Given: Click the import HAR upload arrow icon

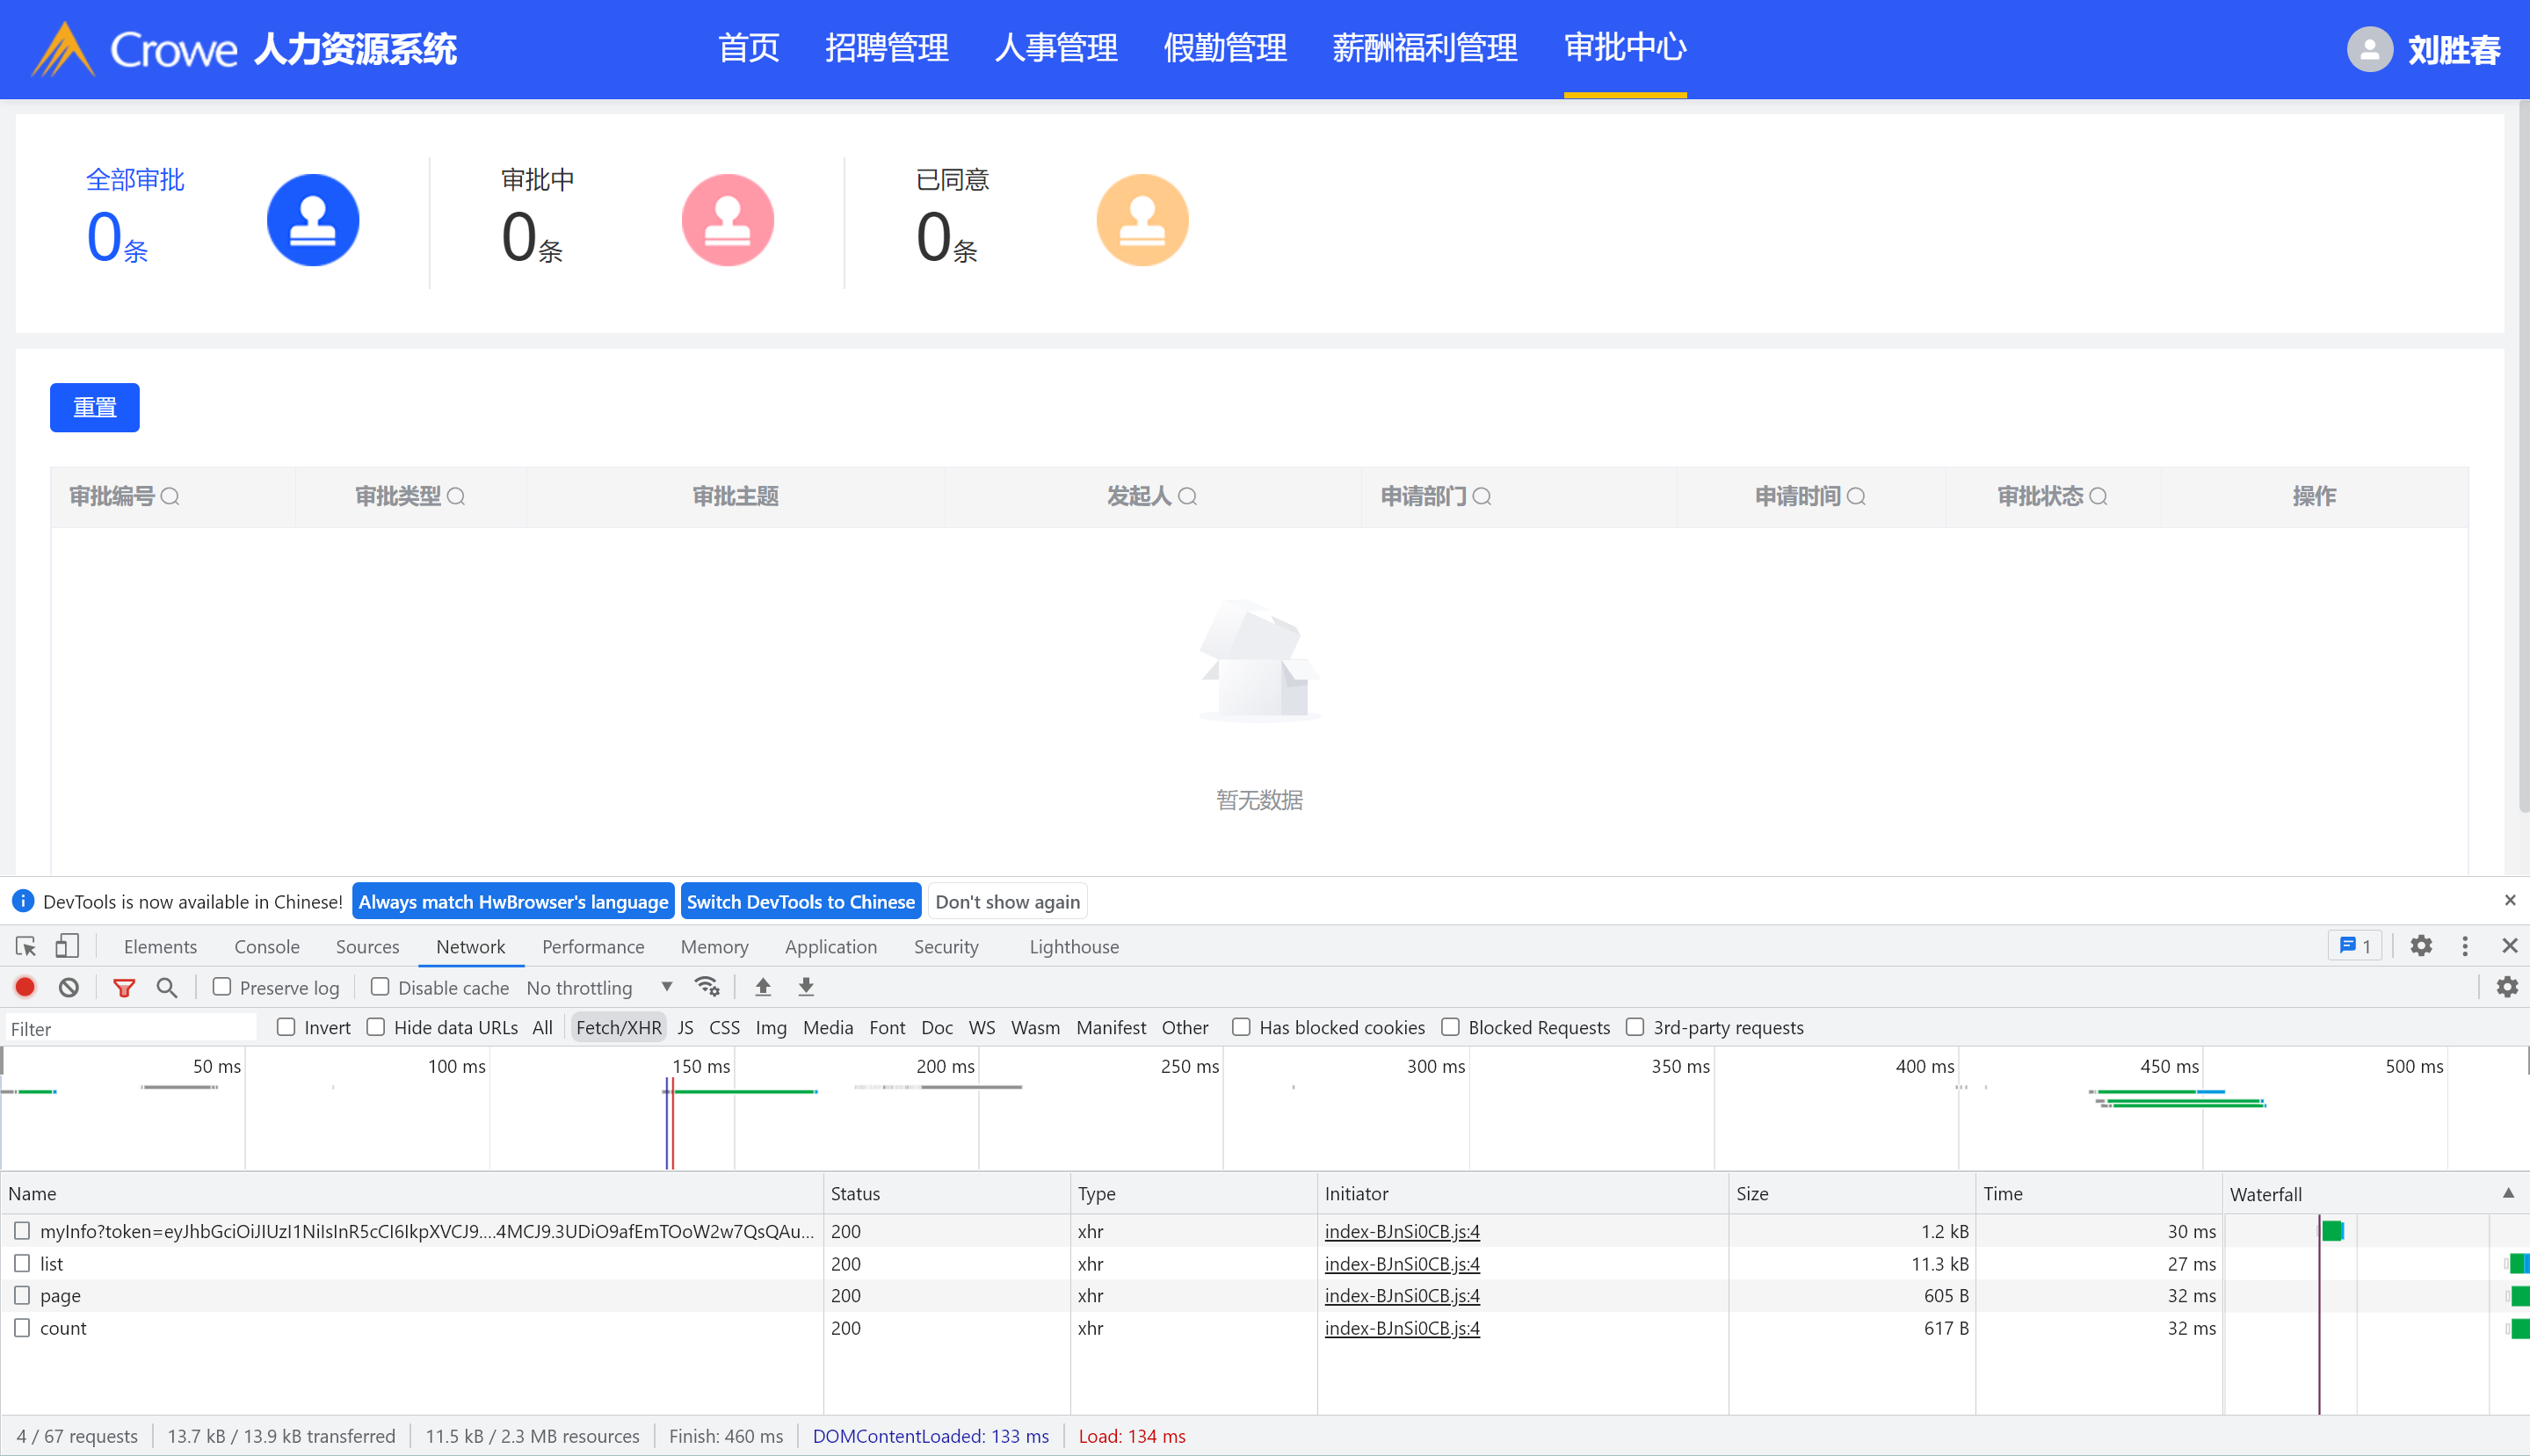Looking at the screenshot, I should click(763, 987).
